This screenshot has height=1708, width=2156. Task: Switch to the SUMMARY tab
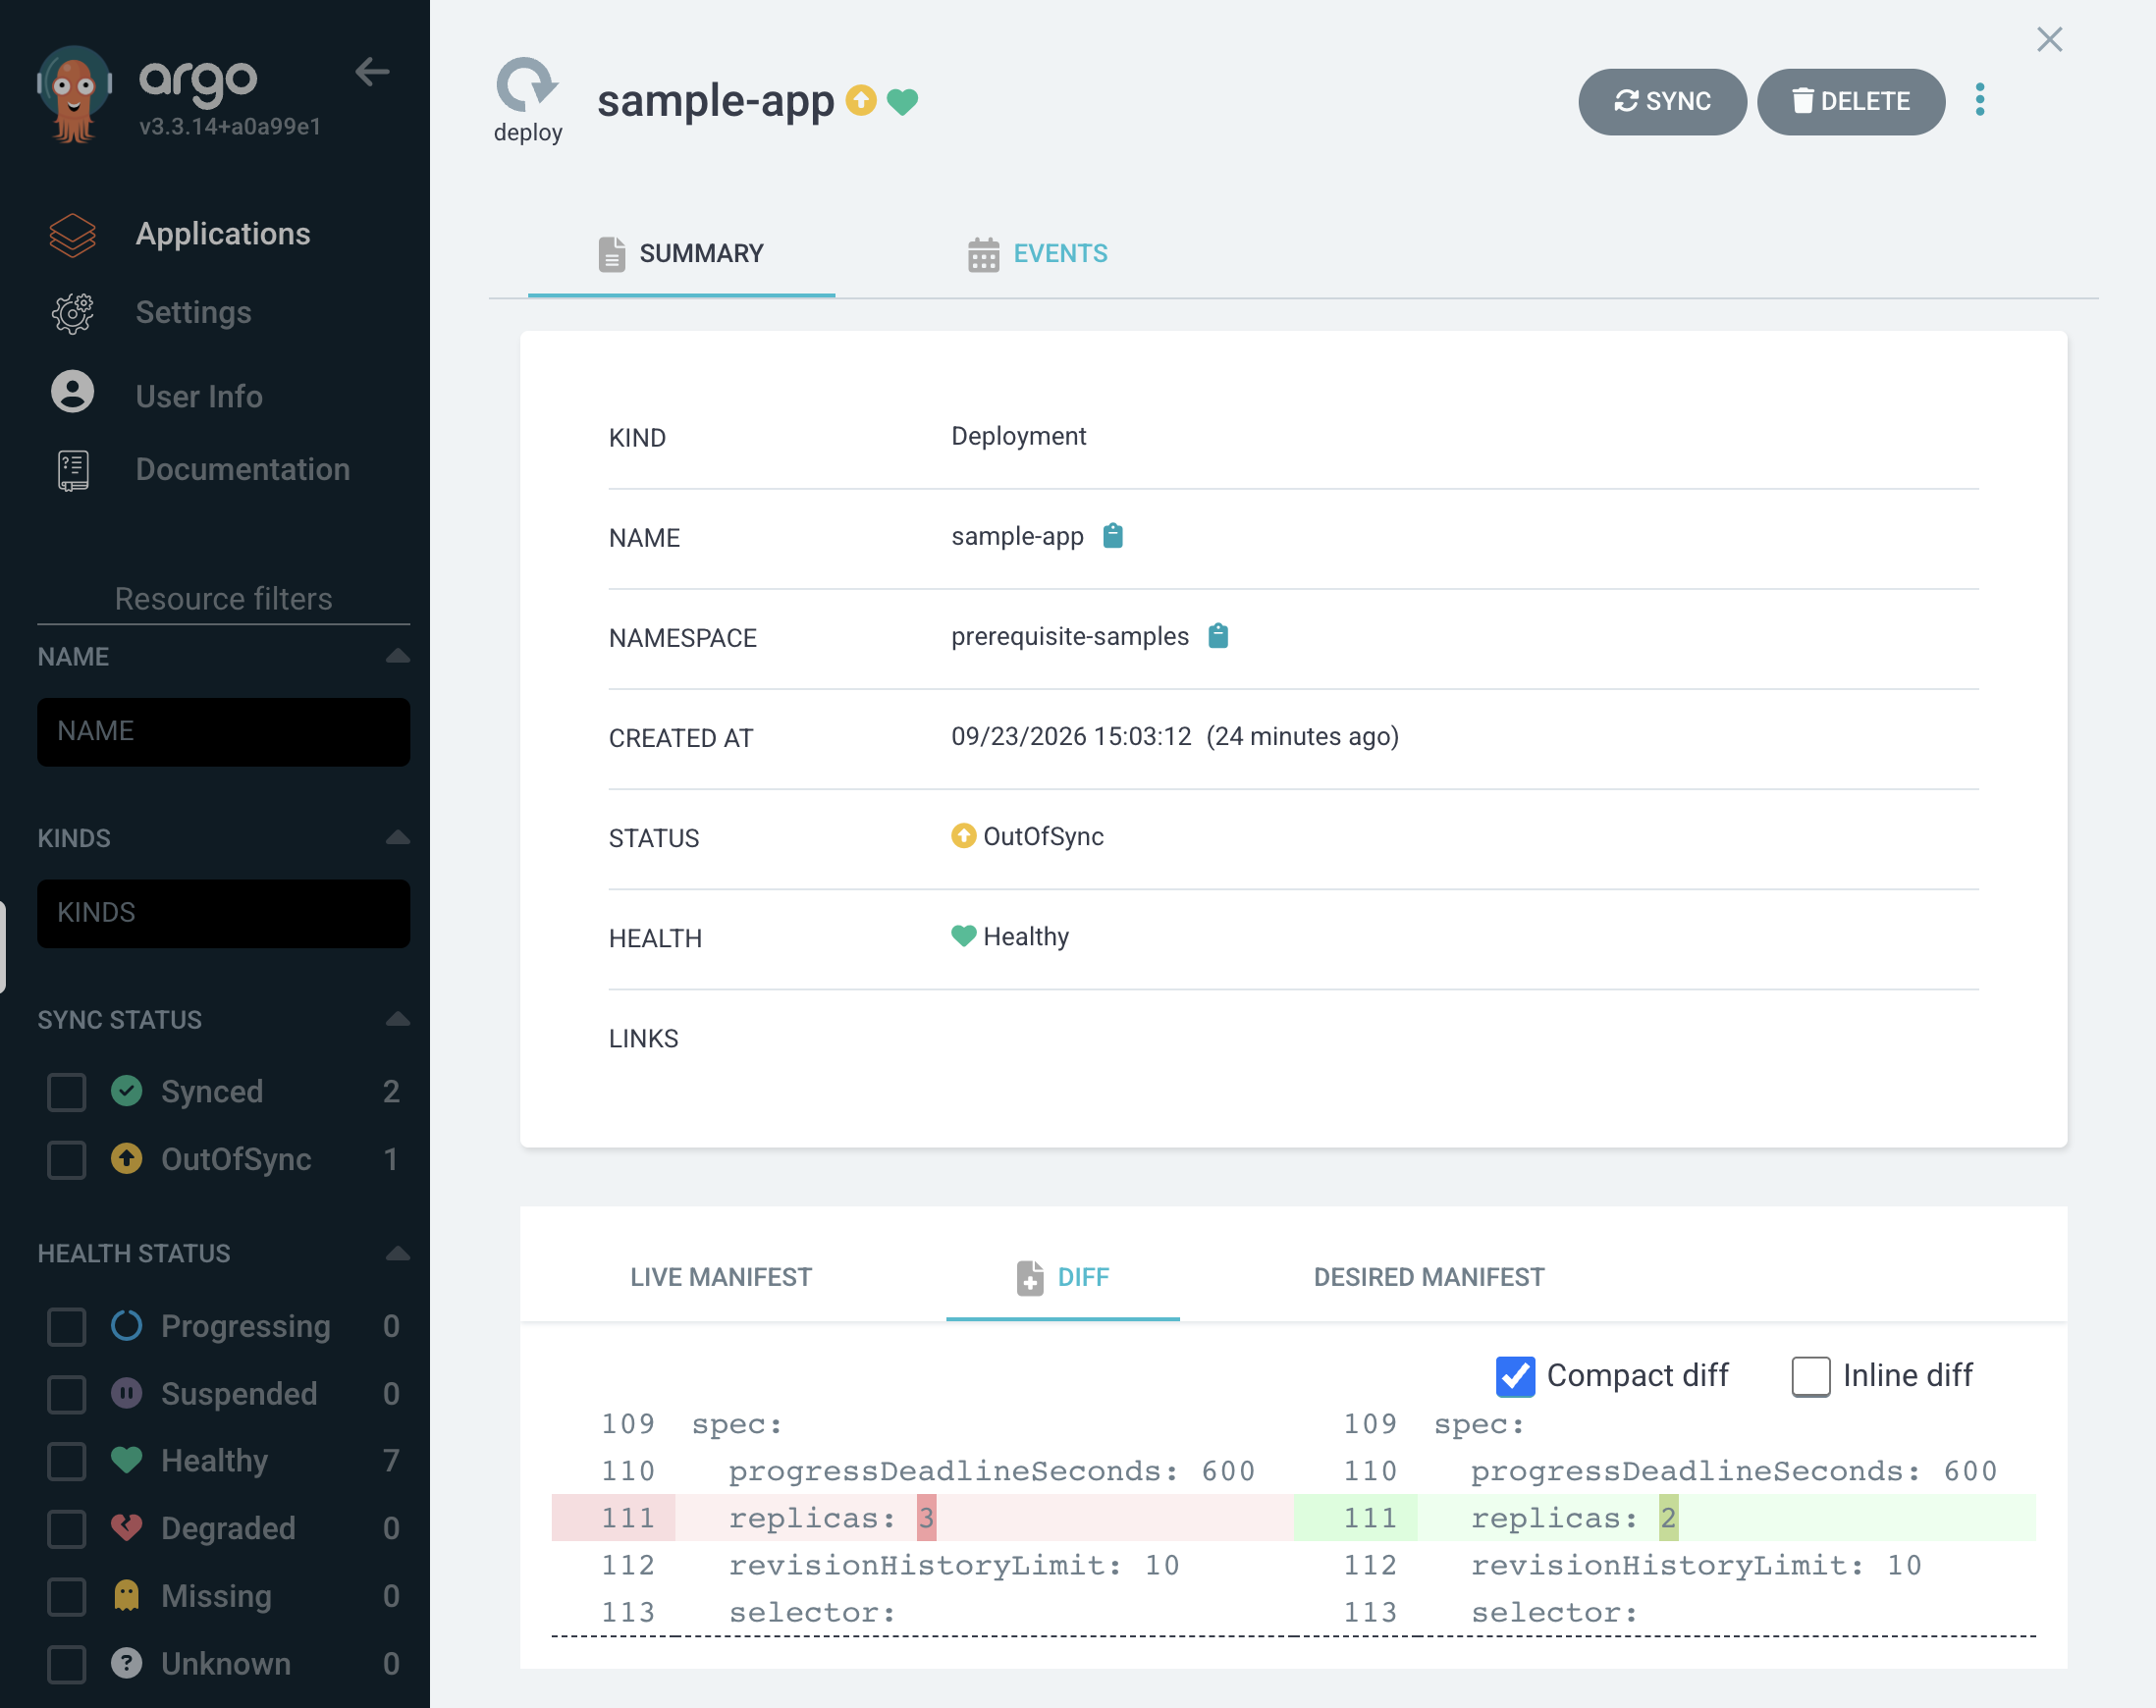[x=681, y=253]
